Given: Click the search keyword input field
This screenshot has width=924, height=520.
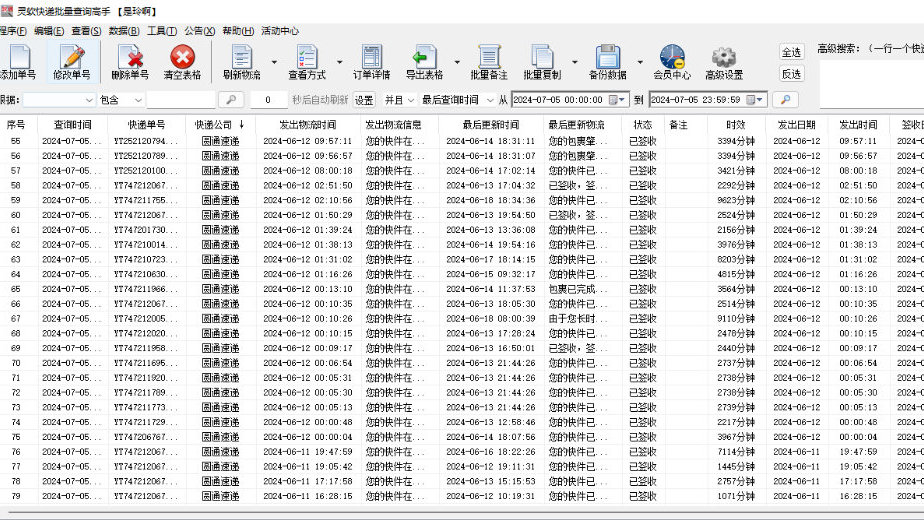Looking at the screenshot, I should (x=181, y=100).
